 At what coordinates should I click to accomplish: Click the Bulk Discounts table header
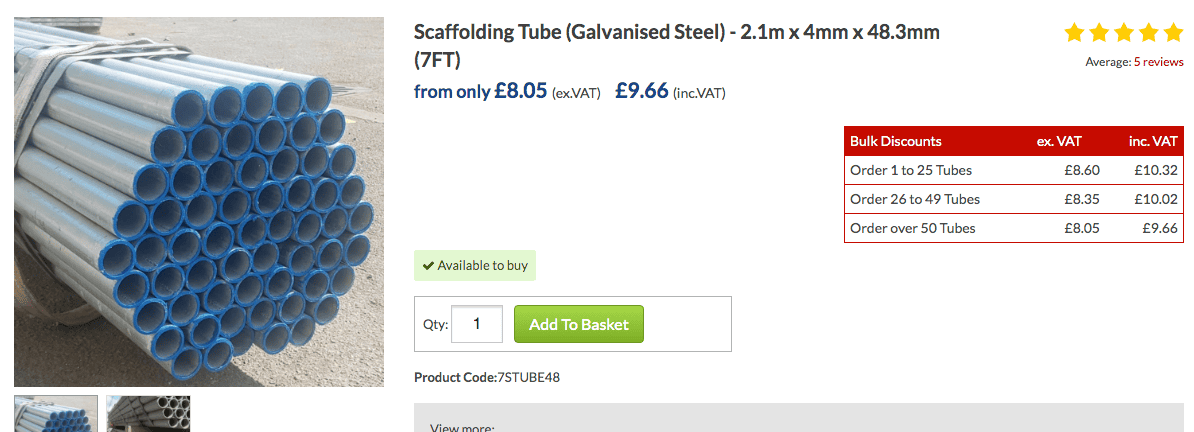tap(896, 141)
